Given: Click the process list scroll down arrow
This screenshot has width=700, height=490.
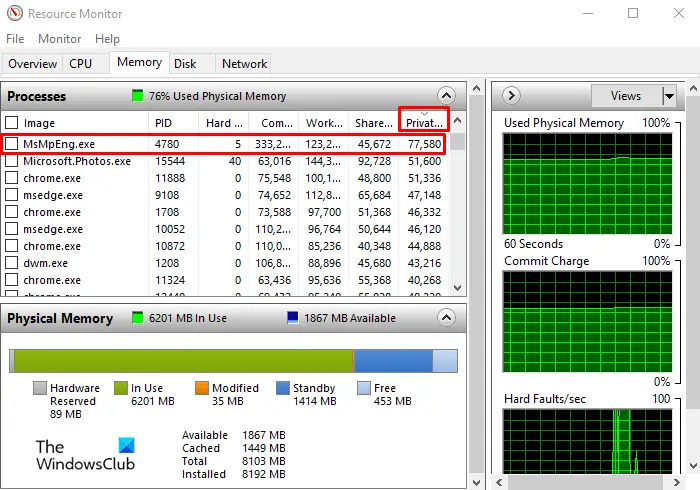Looking at the screenshot, I should 457,288.
